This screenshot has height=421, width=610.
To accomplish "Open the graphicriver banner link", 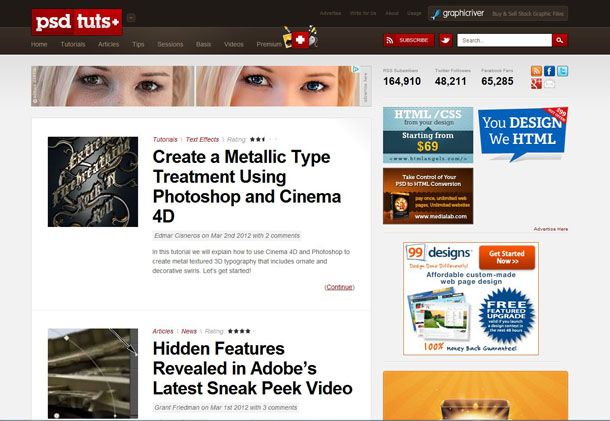I will [498, 14].
